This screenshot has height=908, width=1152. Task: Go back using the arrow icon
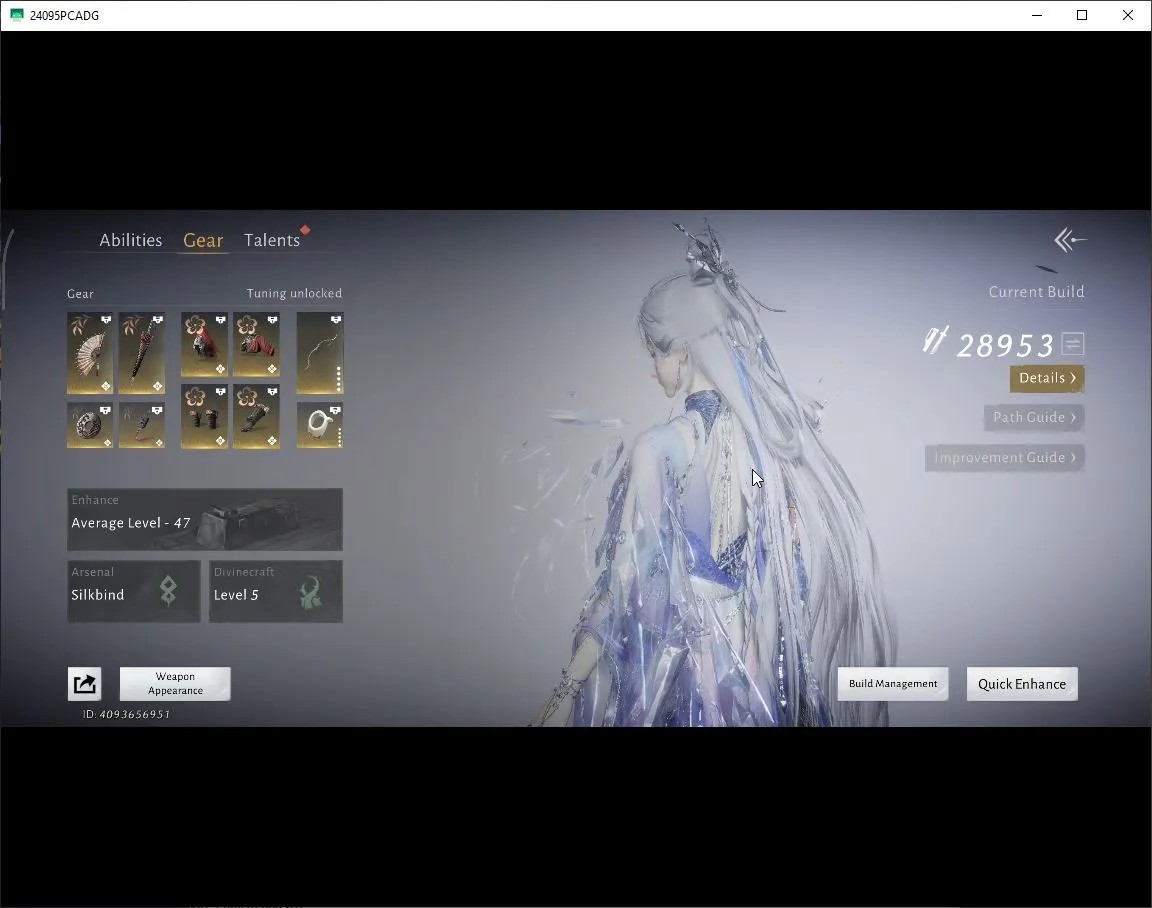[x=1070, y=240]
